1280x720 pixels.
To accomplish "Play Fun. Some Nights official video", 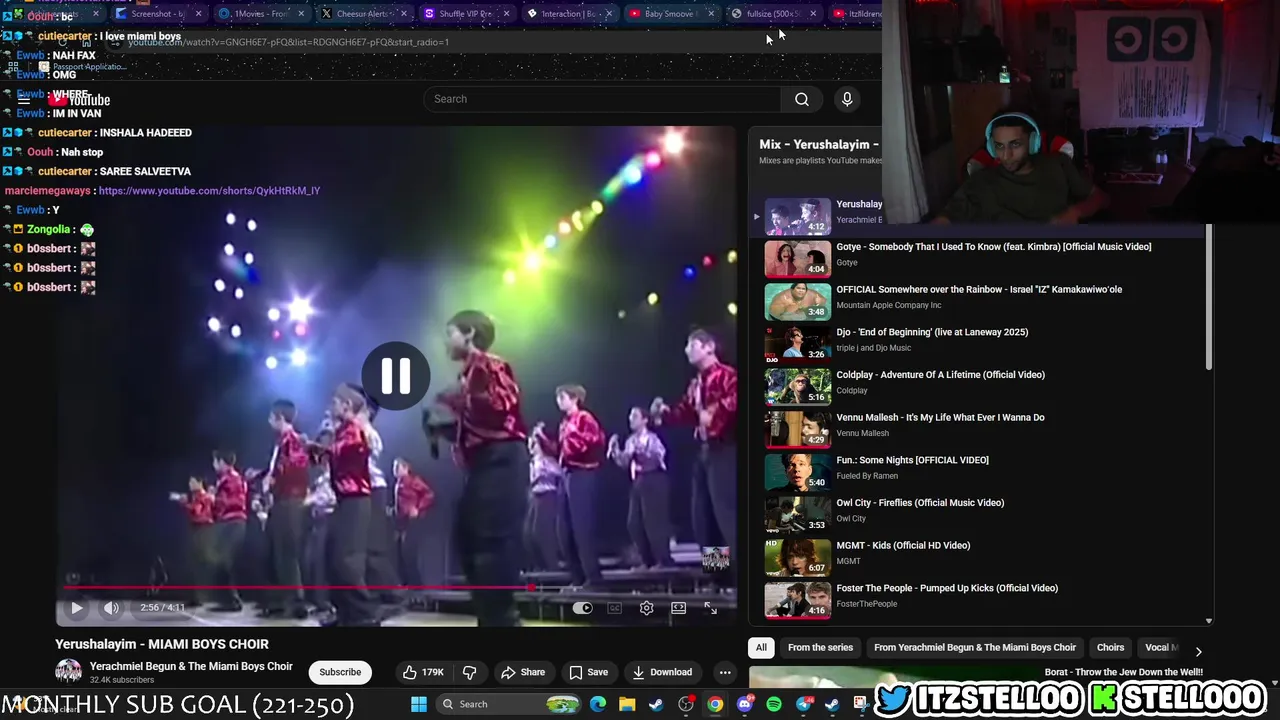I will (980, 471).
